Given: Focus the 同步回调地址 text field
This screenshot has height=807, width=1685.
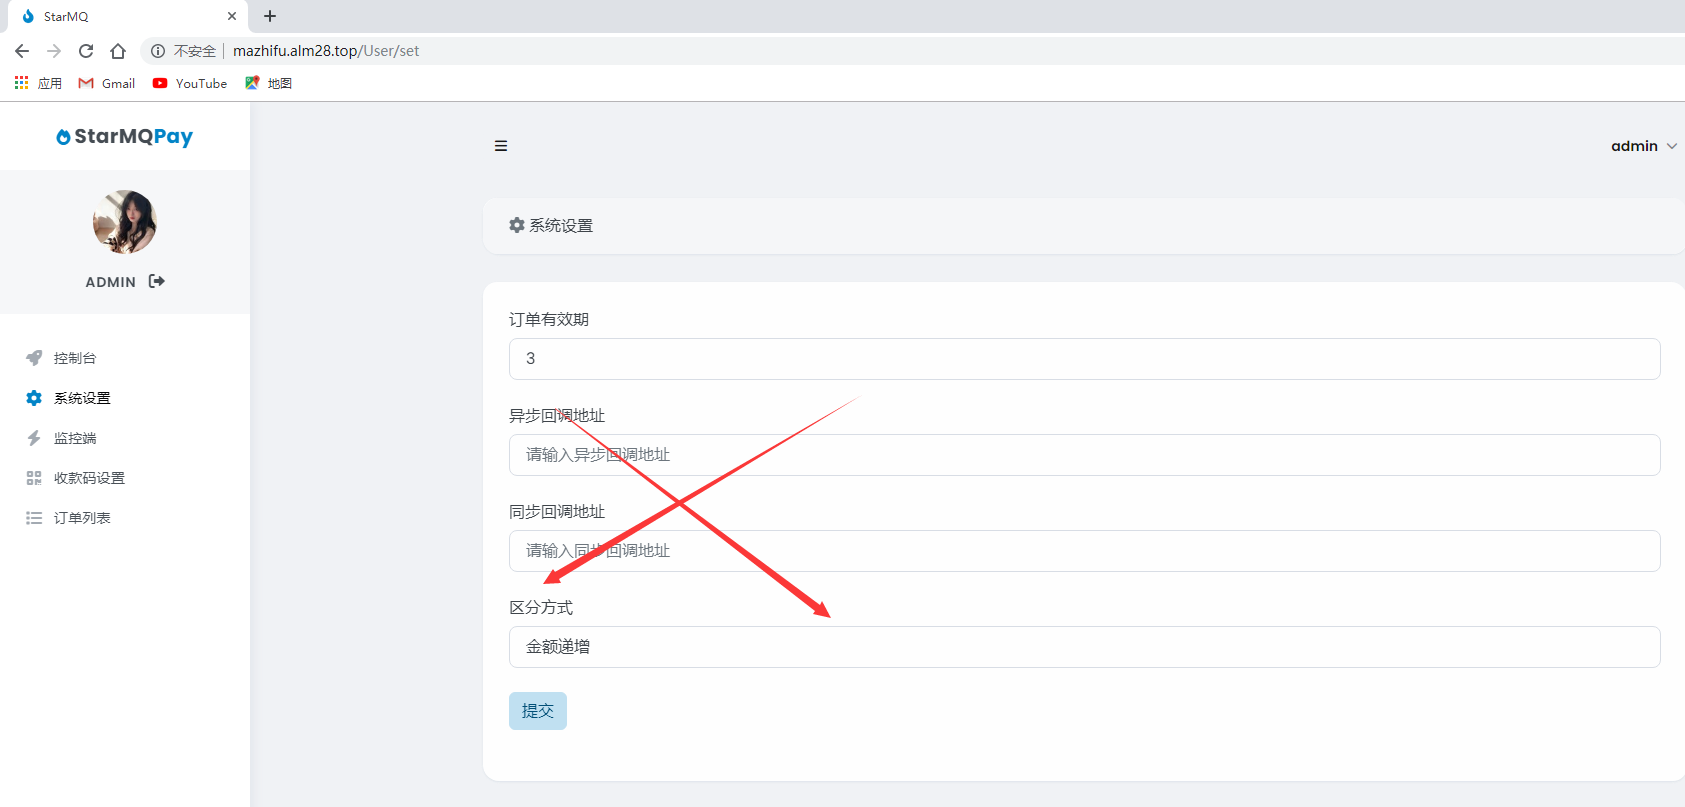Looking at the screenshot, I should pos(1084,551).
